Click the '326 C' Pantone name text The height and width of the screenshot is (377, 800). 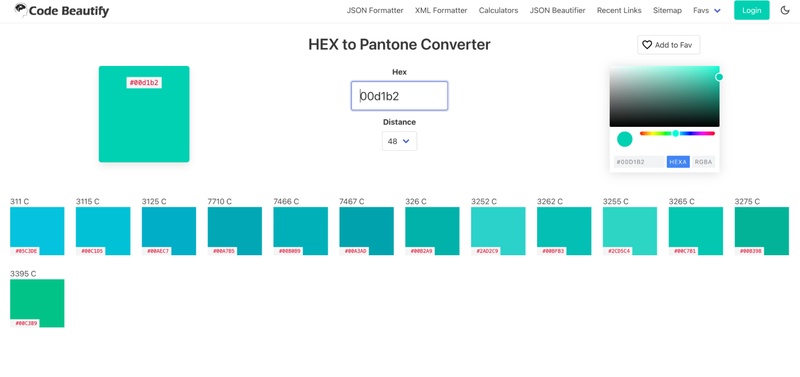(x=415, y=202)
